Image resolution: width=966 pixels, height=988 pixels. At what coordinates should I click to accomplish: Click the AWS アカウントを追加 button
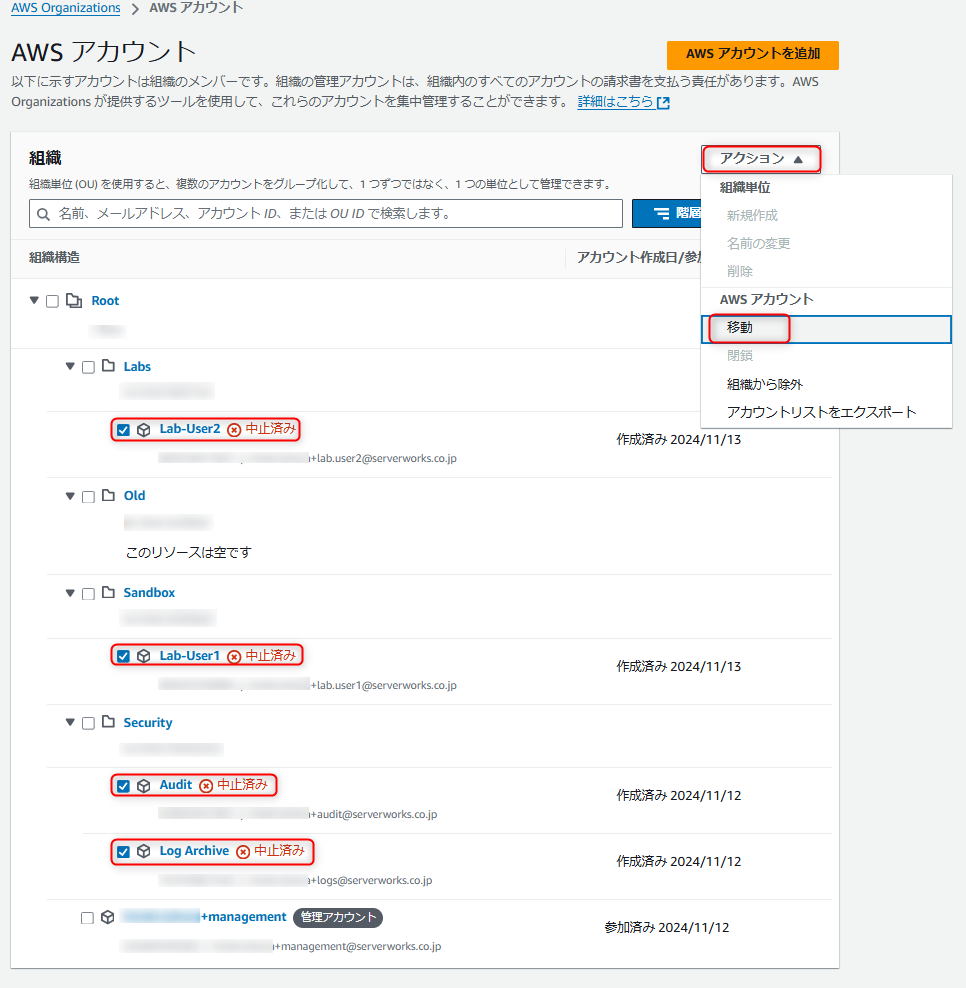[x=752, y=55]
